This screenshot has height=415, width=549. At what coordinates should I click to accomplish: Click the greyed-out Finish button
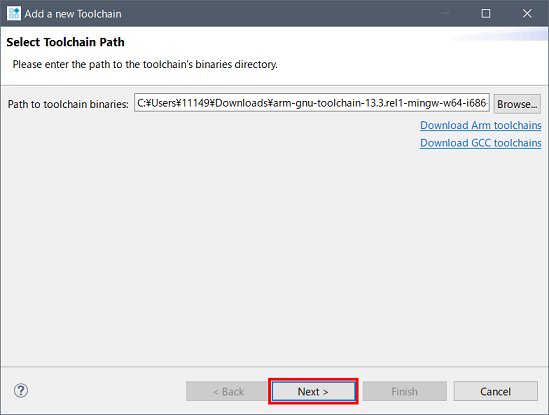[x=404, y=391]
